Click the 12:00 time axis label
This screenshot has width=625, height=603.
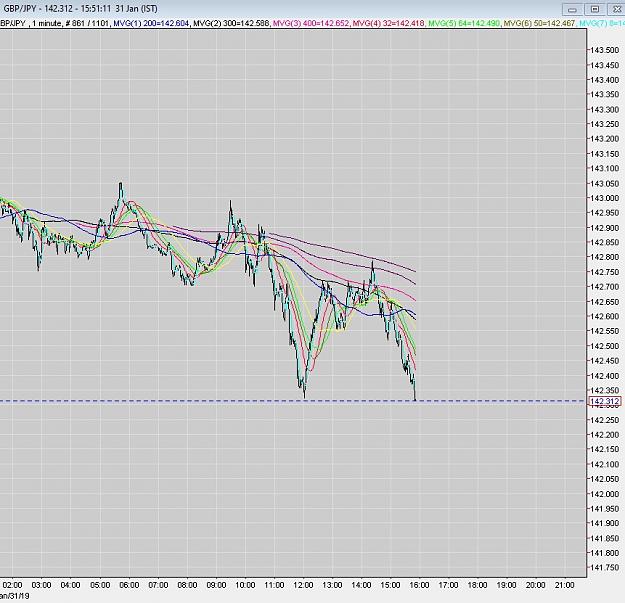point(303,585)
